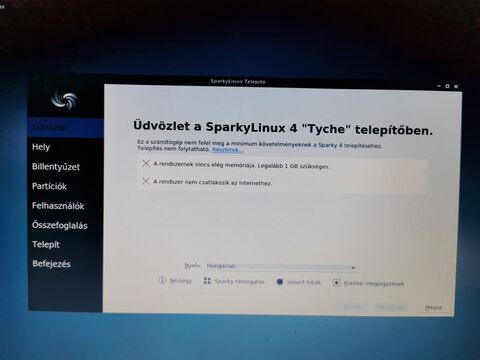Click the greyed-out back button left of Mégse
Screen dimensions: 480x360
tap(353, 307)
